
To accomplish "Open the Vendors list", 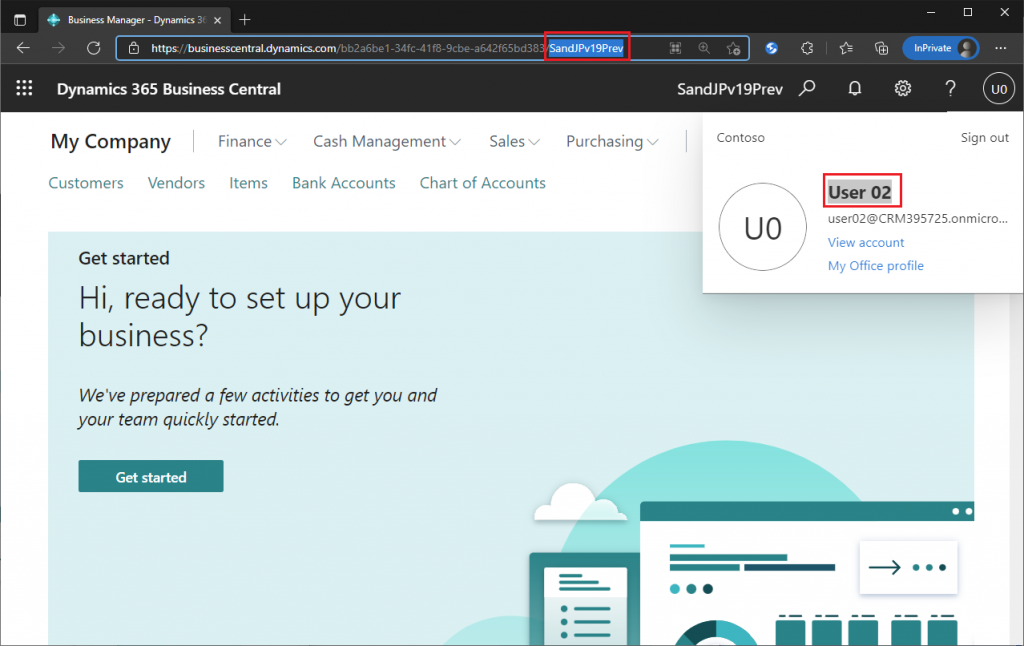I will point(176,183).
